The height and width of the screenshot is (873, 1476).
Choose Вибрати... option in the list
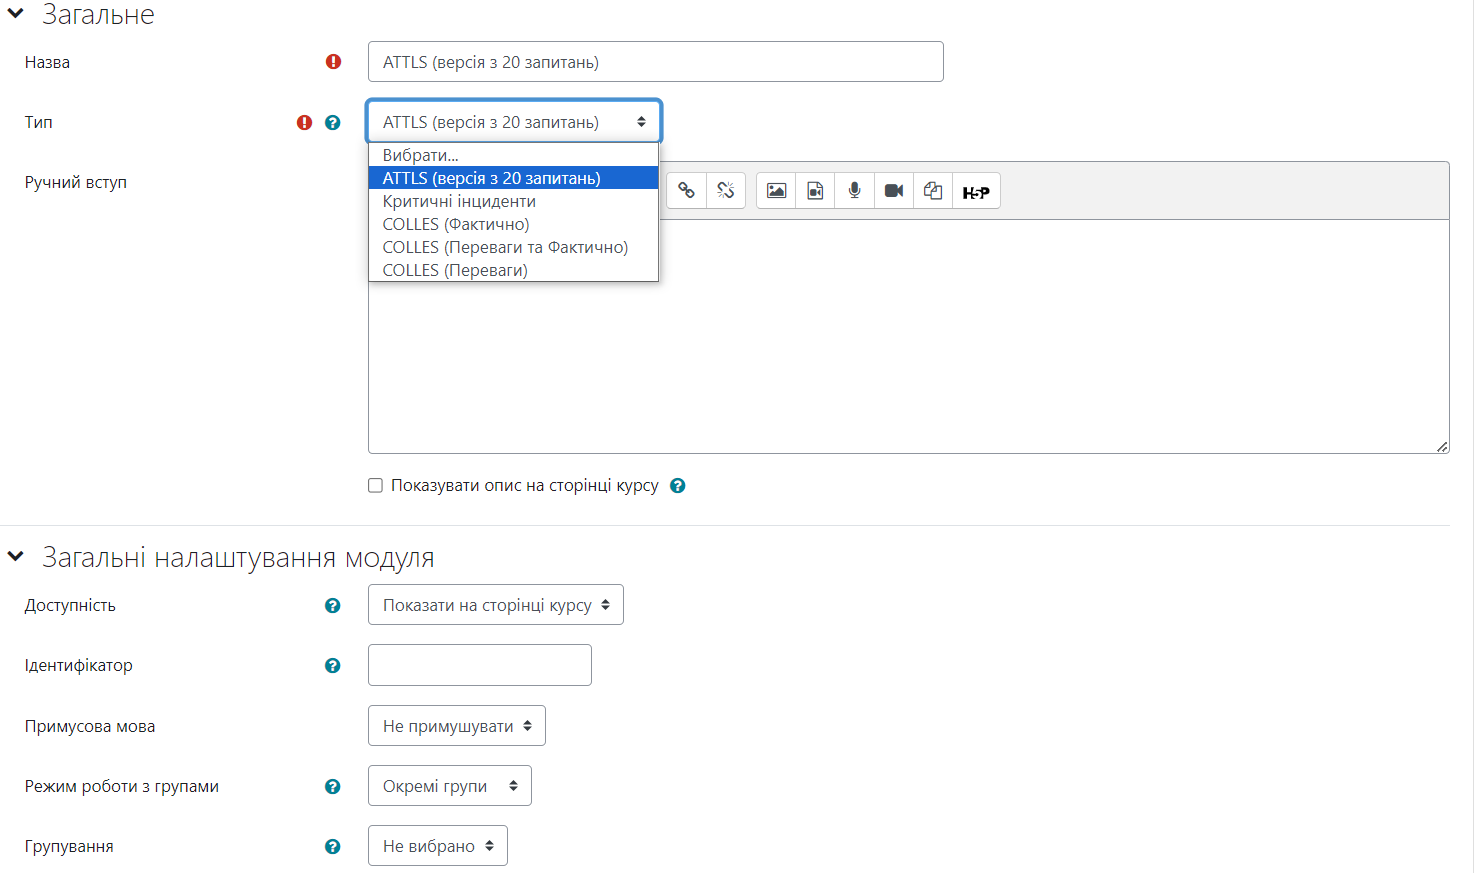[x=514, y=155]
